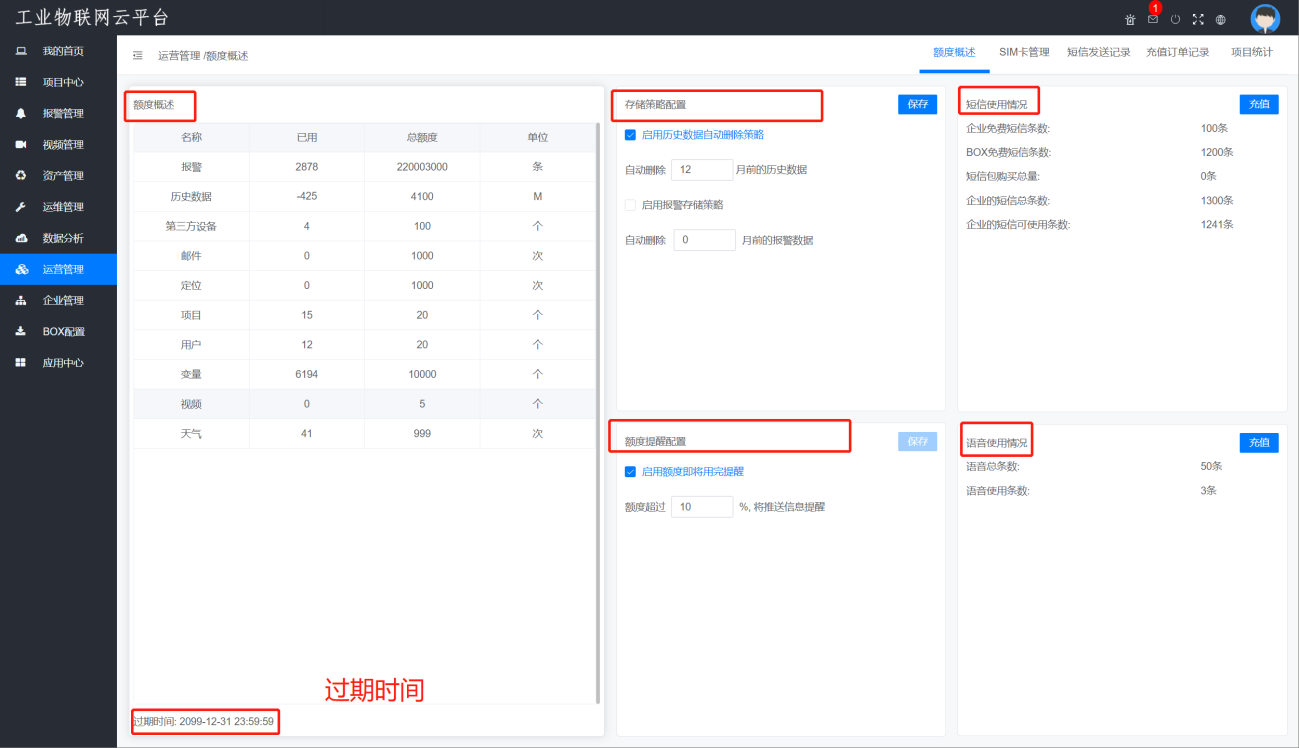1299x748 pixels.
Task: Select the 历史数据 row name cell
Action: pyautogui.click(x=191, y=197)
